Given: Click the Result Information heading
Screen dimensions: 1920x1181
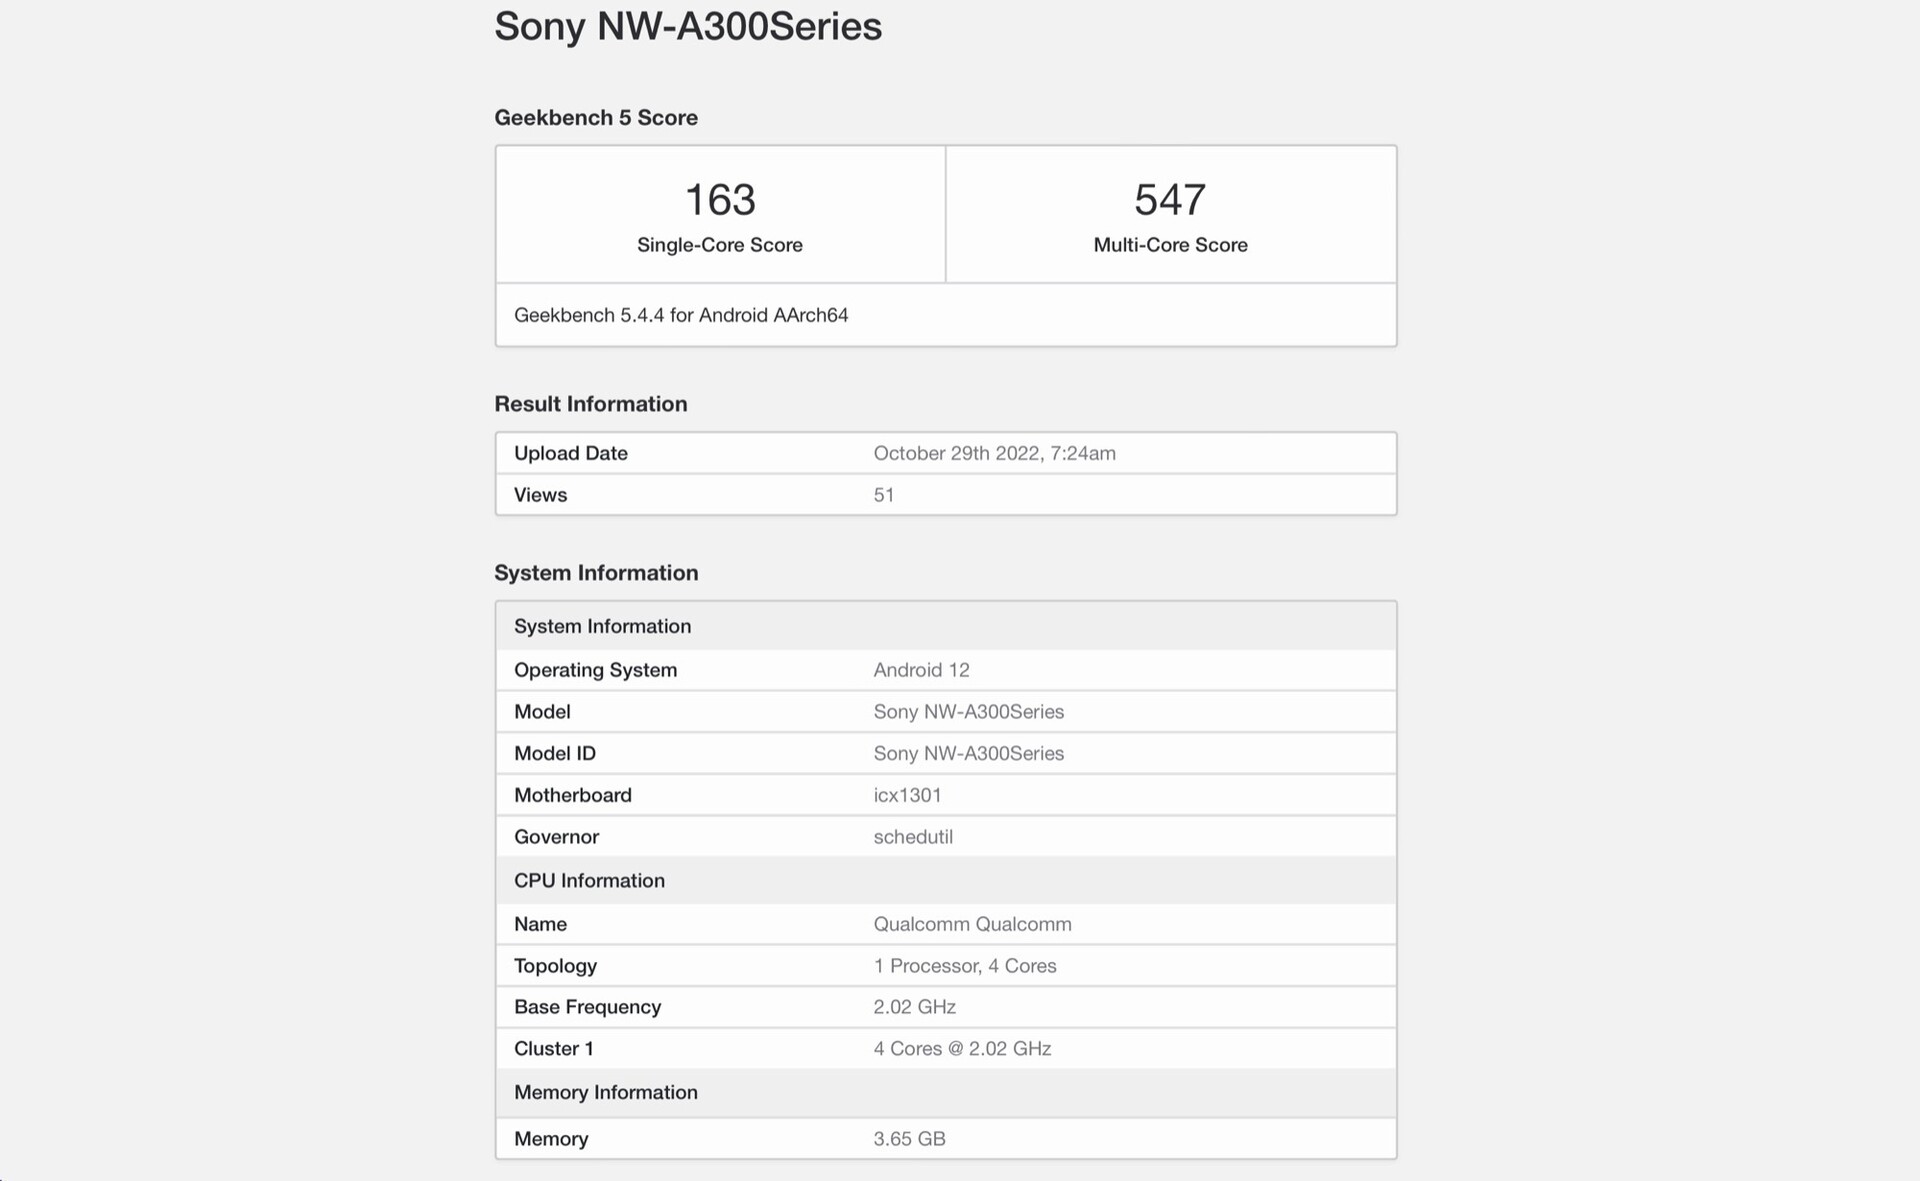Looking at the screenshot, I should [591, 404].
